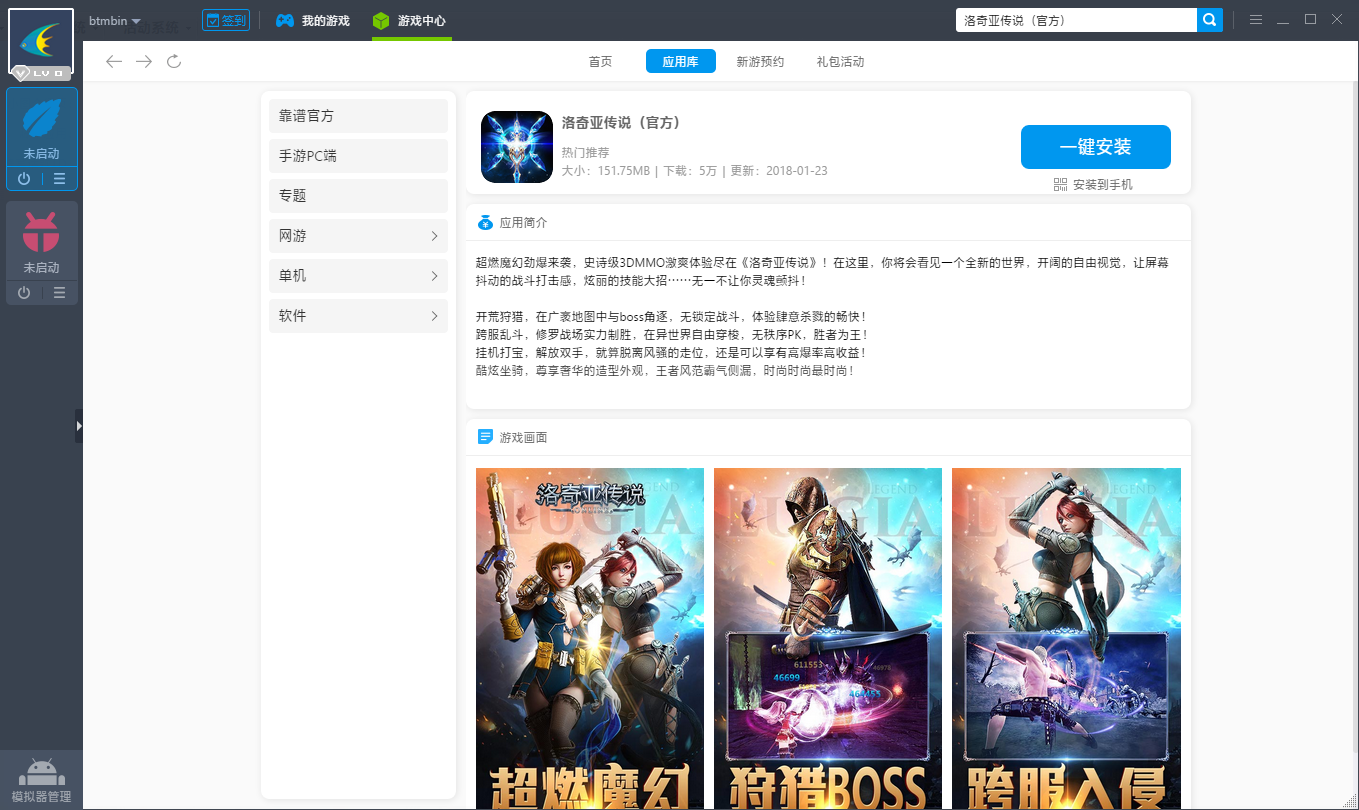
Task: Click the 热门推荐 label
Action: [x=585, y=153]
